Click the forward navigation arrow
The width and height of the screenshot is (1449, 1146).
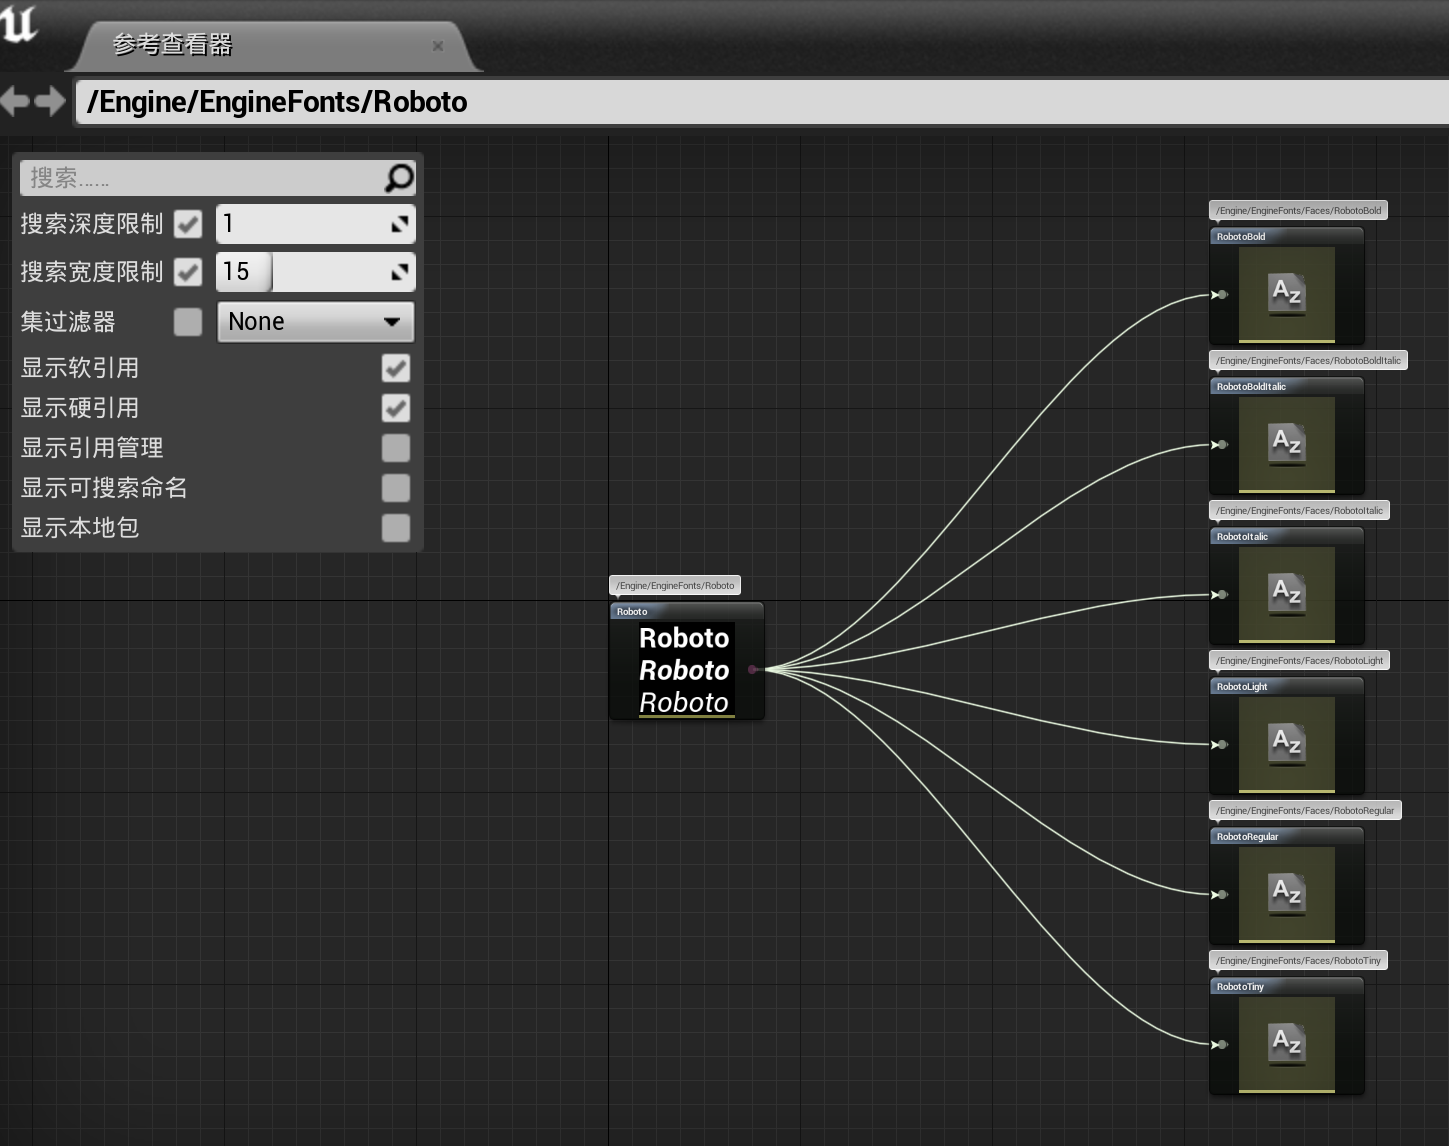(50, 100)
